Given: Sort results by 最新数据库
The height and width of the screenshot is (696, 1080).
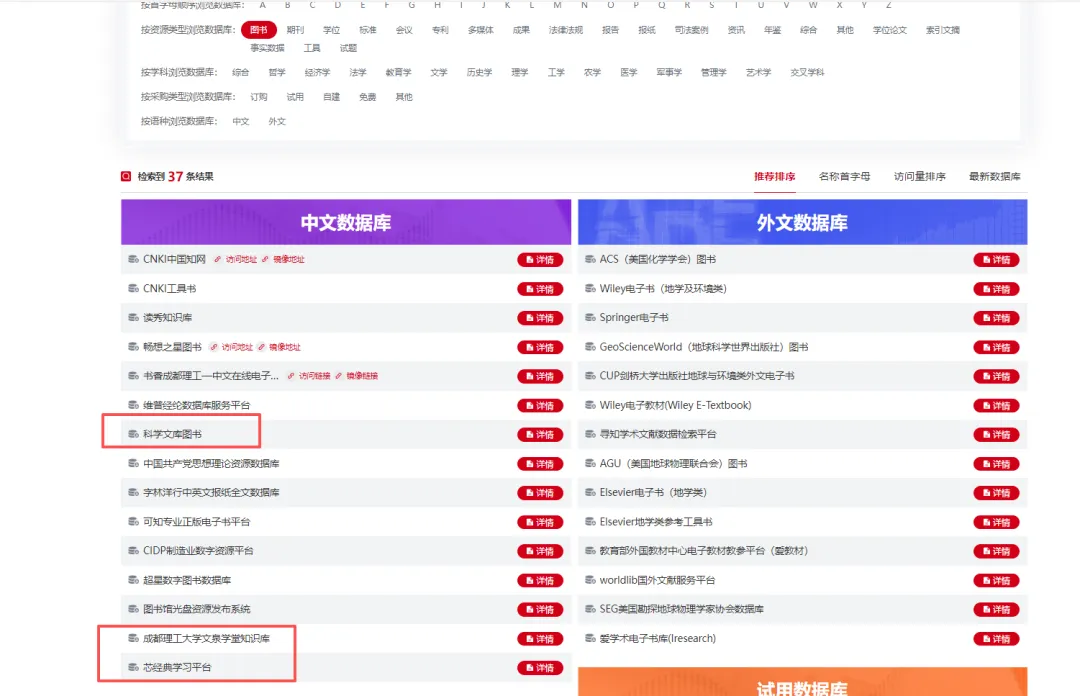Looking at the screenshot, I should coord(995,176).
